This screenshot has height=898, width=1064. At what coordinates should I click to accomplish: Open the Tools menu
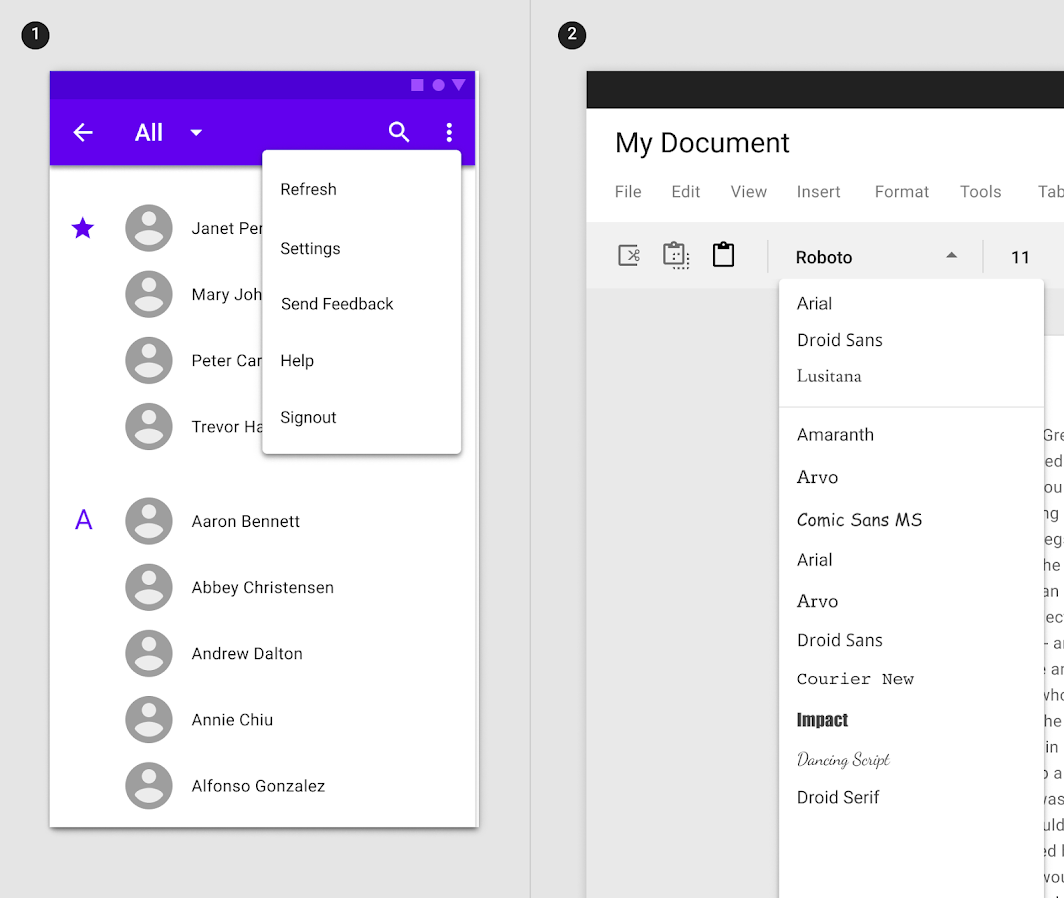980,192
